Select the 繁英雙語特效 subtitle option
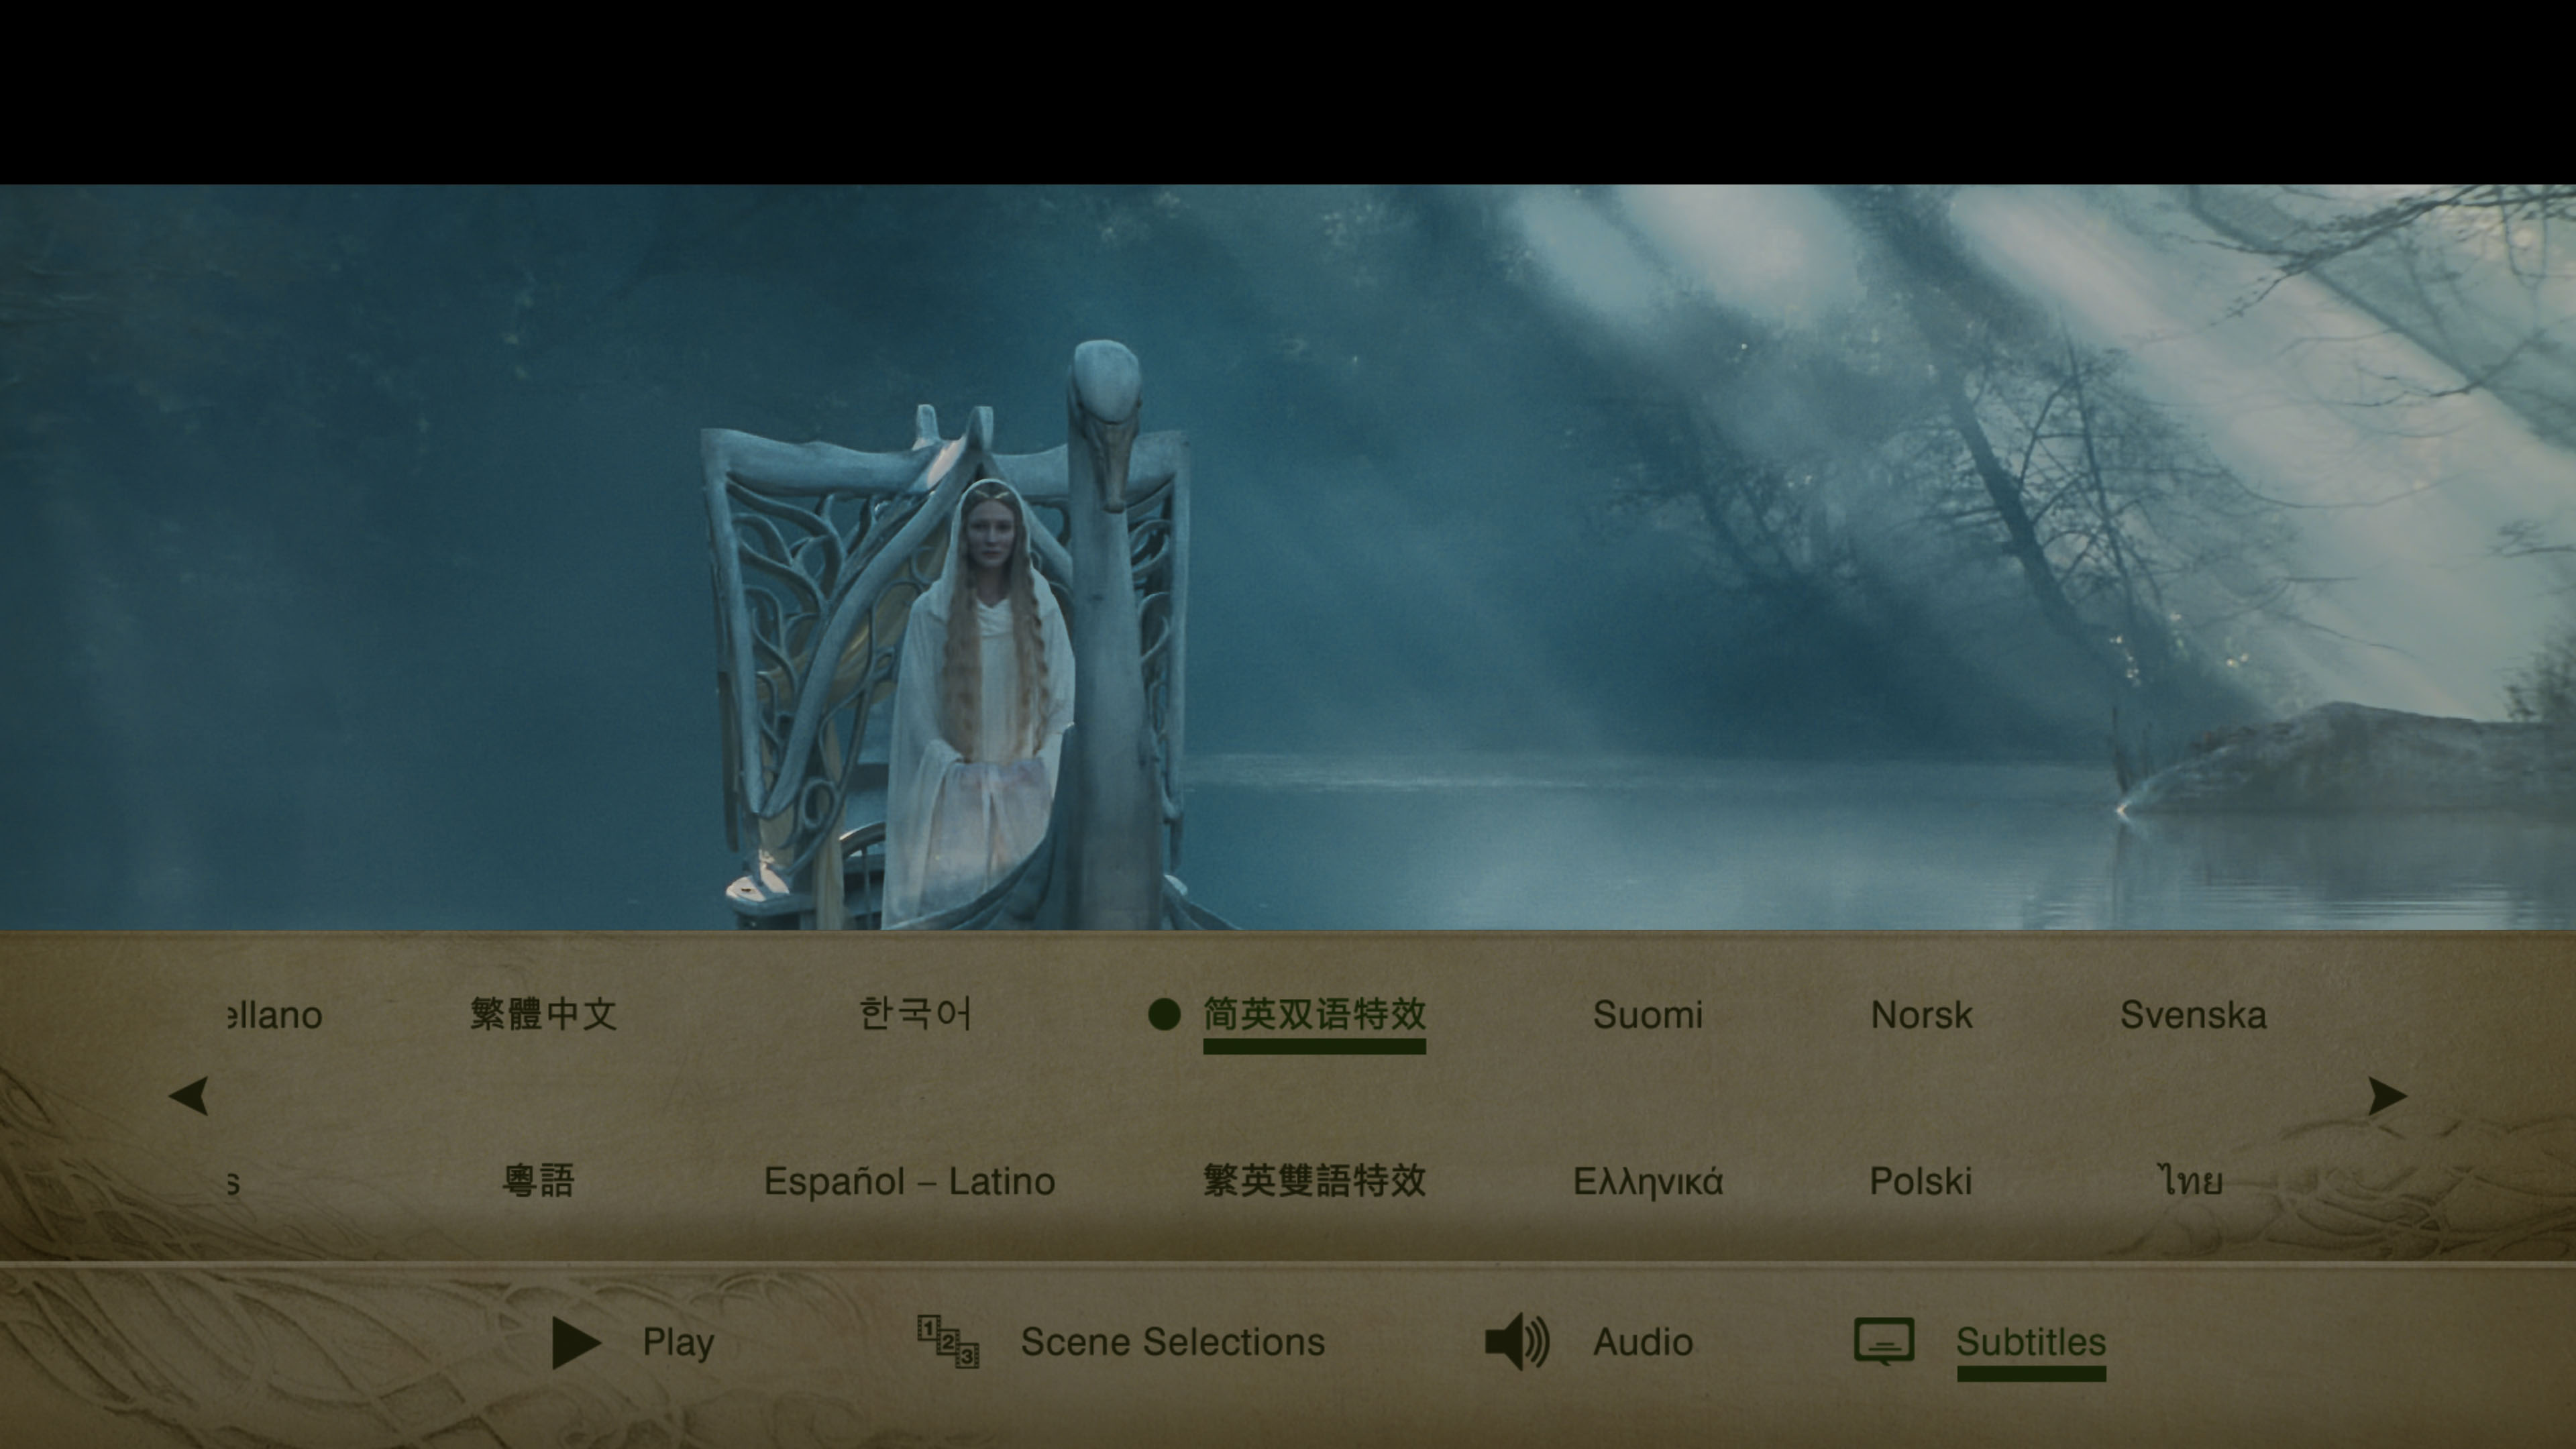Viewport: 2576px width, 1449px height. coord(1315,1180)
